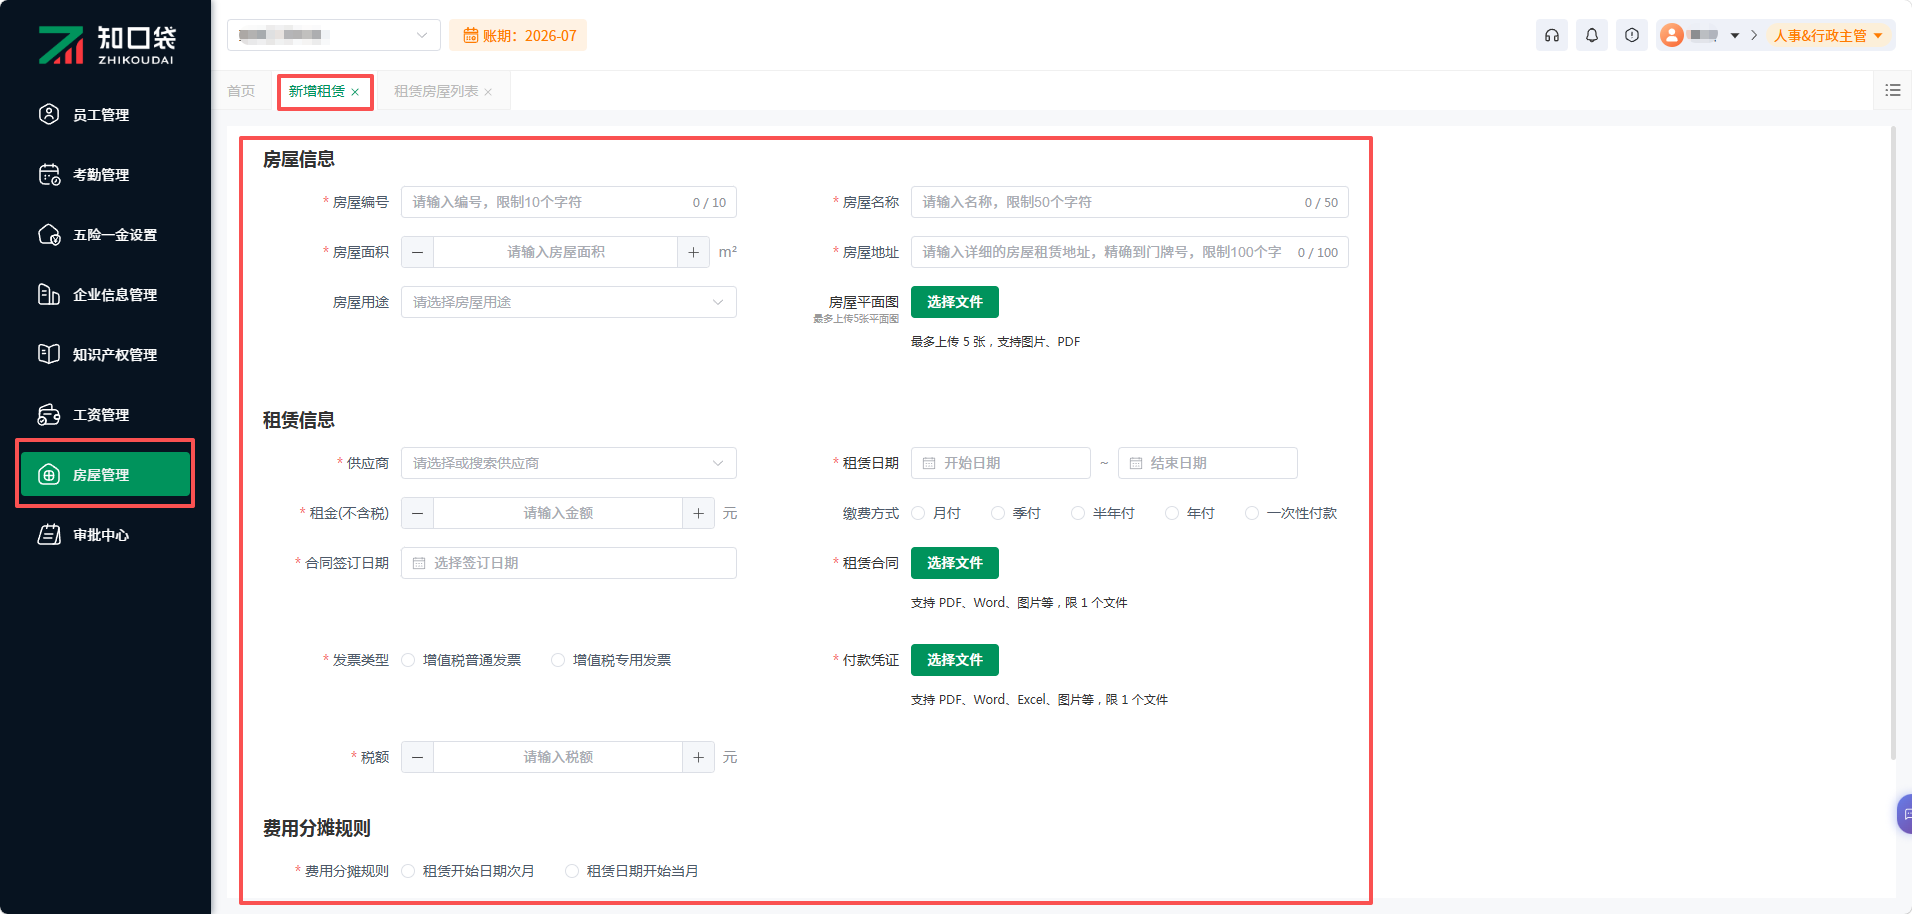Click the 房屋地址 input field
The image size is (1912, 914).
1130,252
